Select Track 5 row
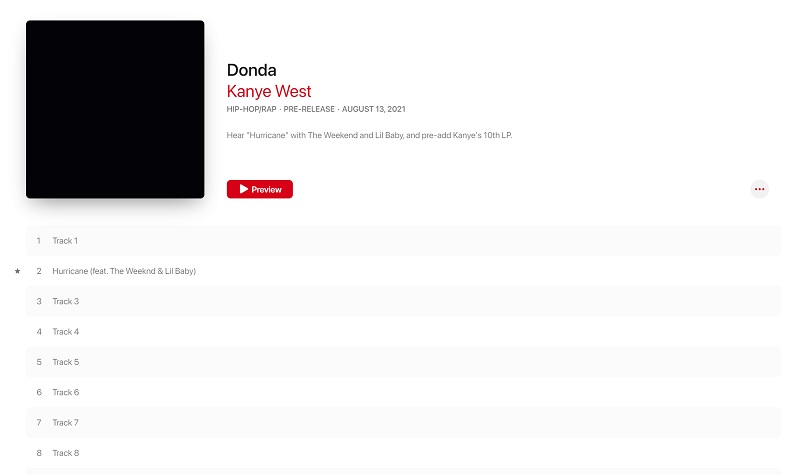This screenshot has width=800, height=475. pos(403,362)
